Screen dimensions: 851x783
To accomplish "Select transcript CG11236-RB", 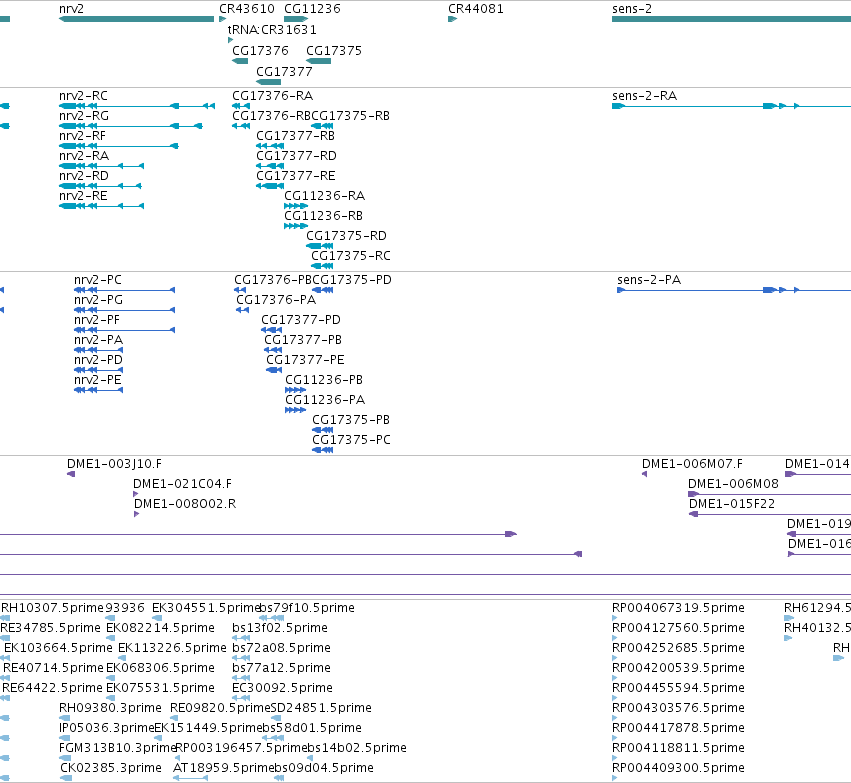I will [323, 216].
